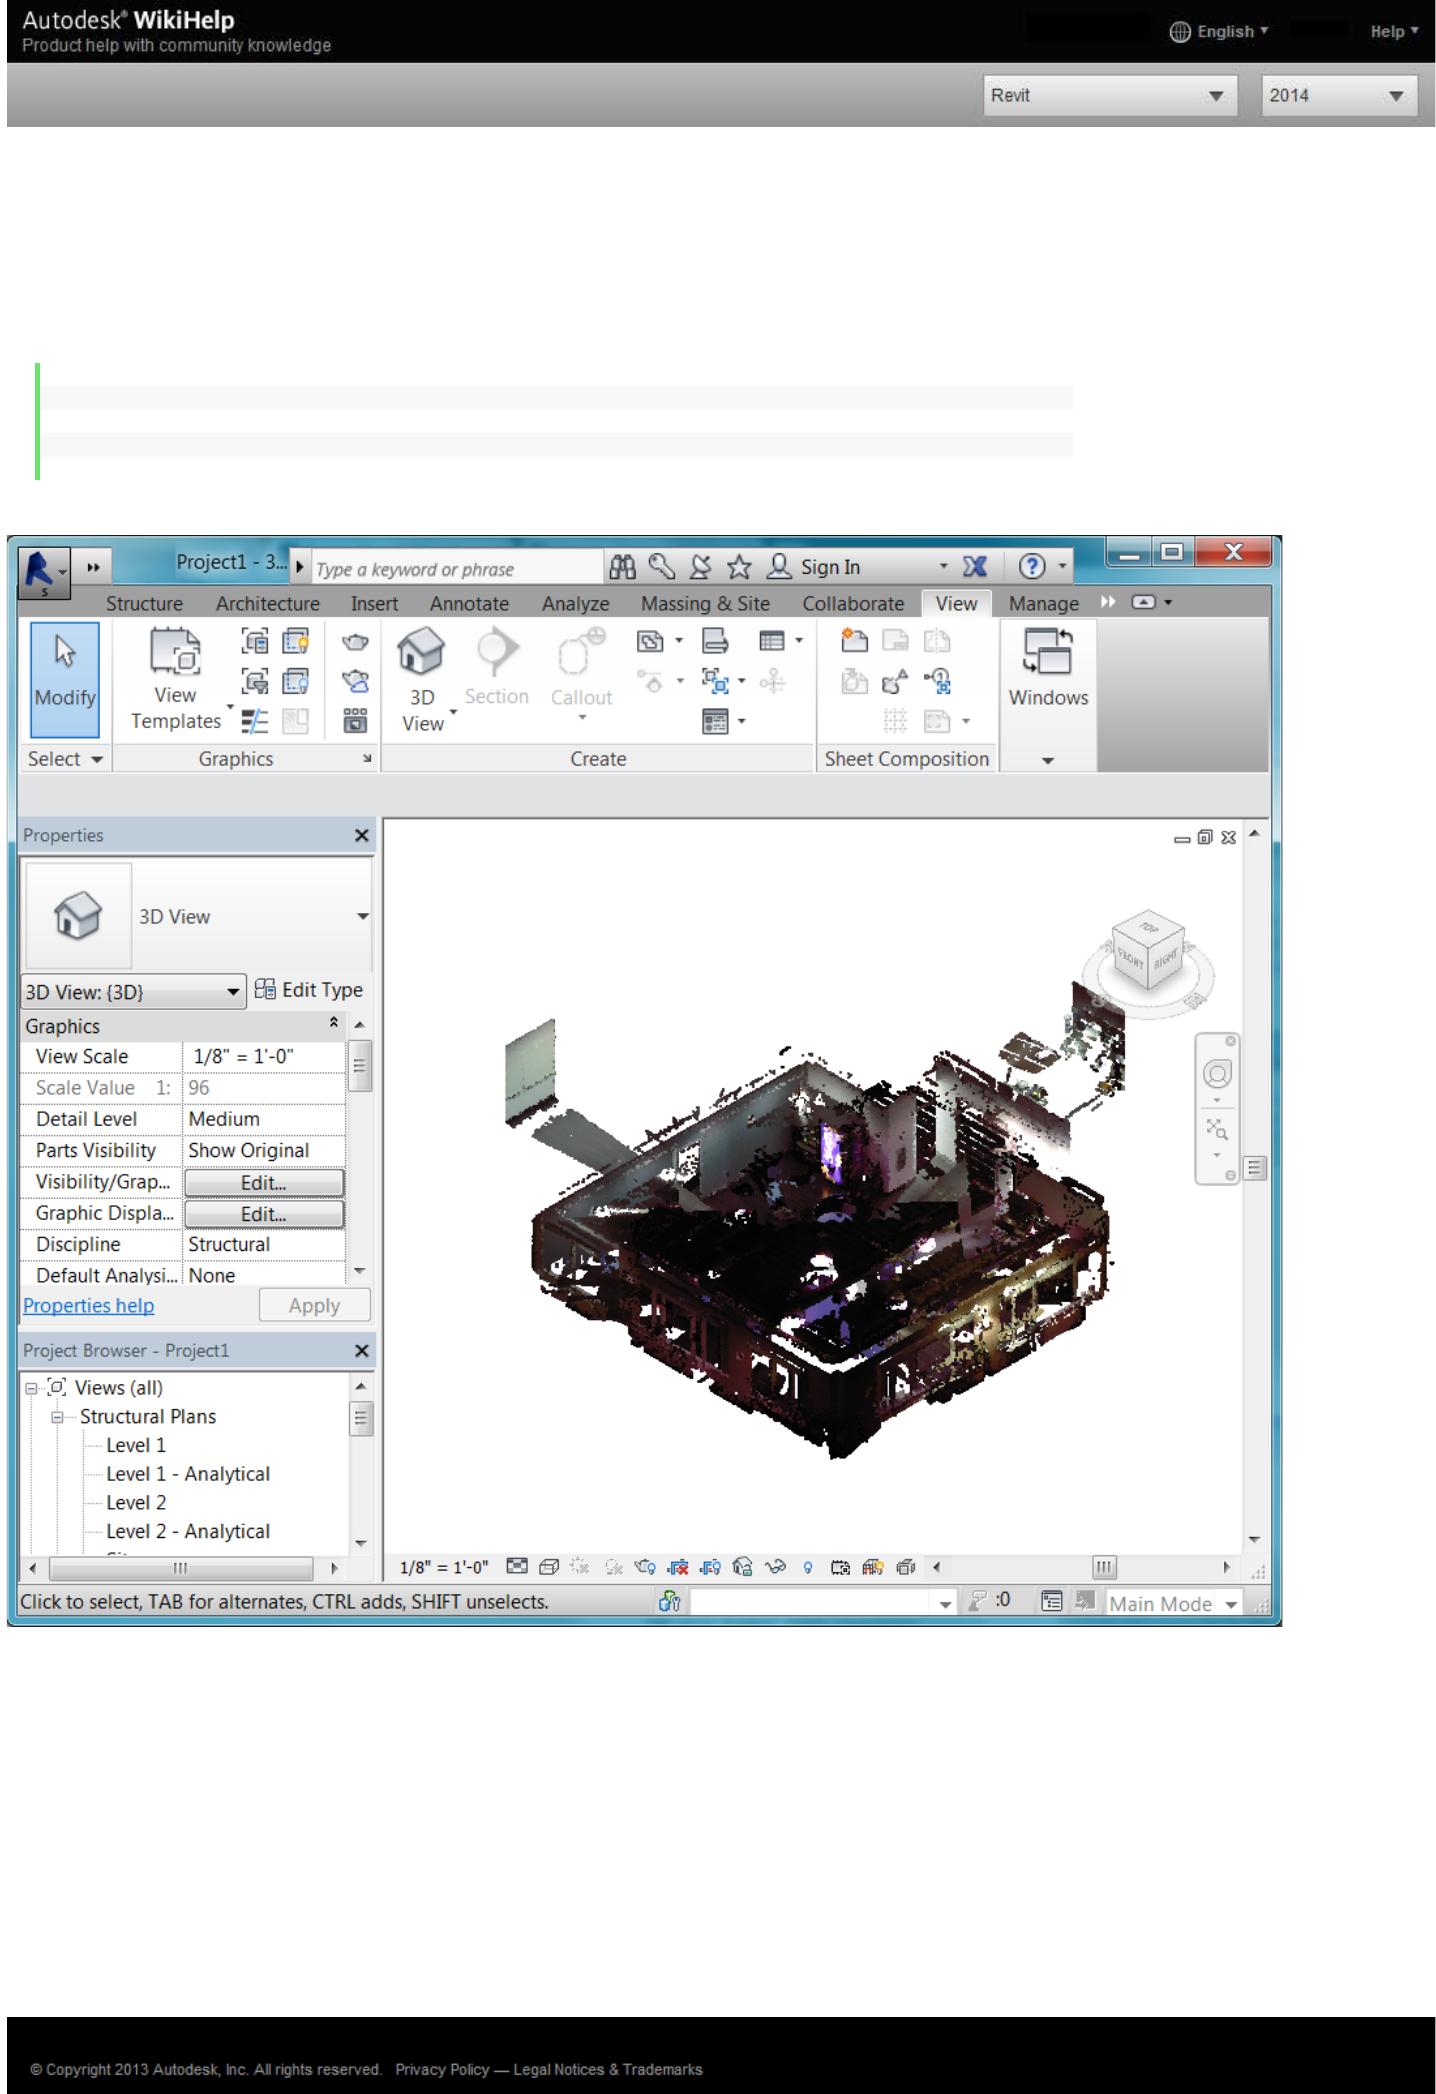Collapse the Structural Plans tree node
The width and height of the screenshot is (1436, 2094).
pyautogui.click(x=58, y=1417)
